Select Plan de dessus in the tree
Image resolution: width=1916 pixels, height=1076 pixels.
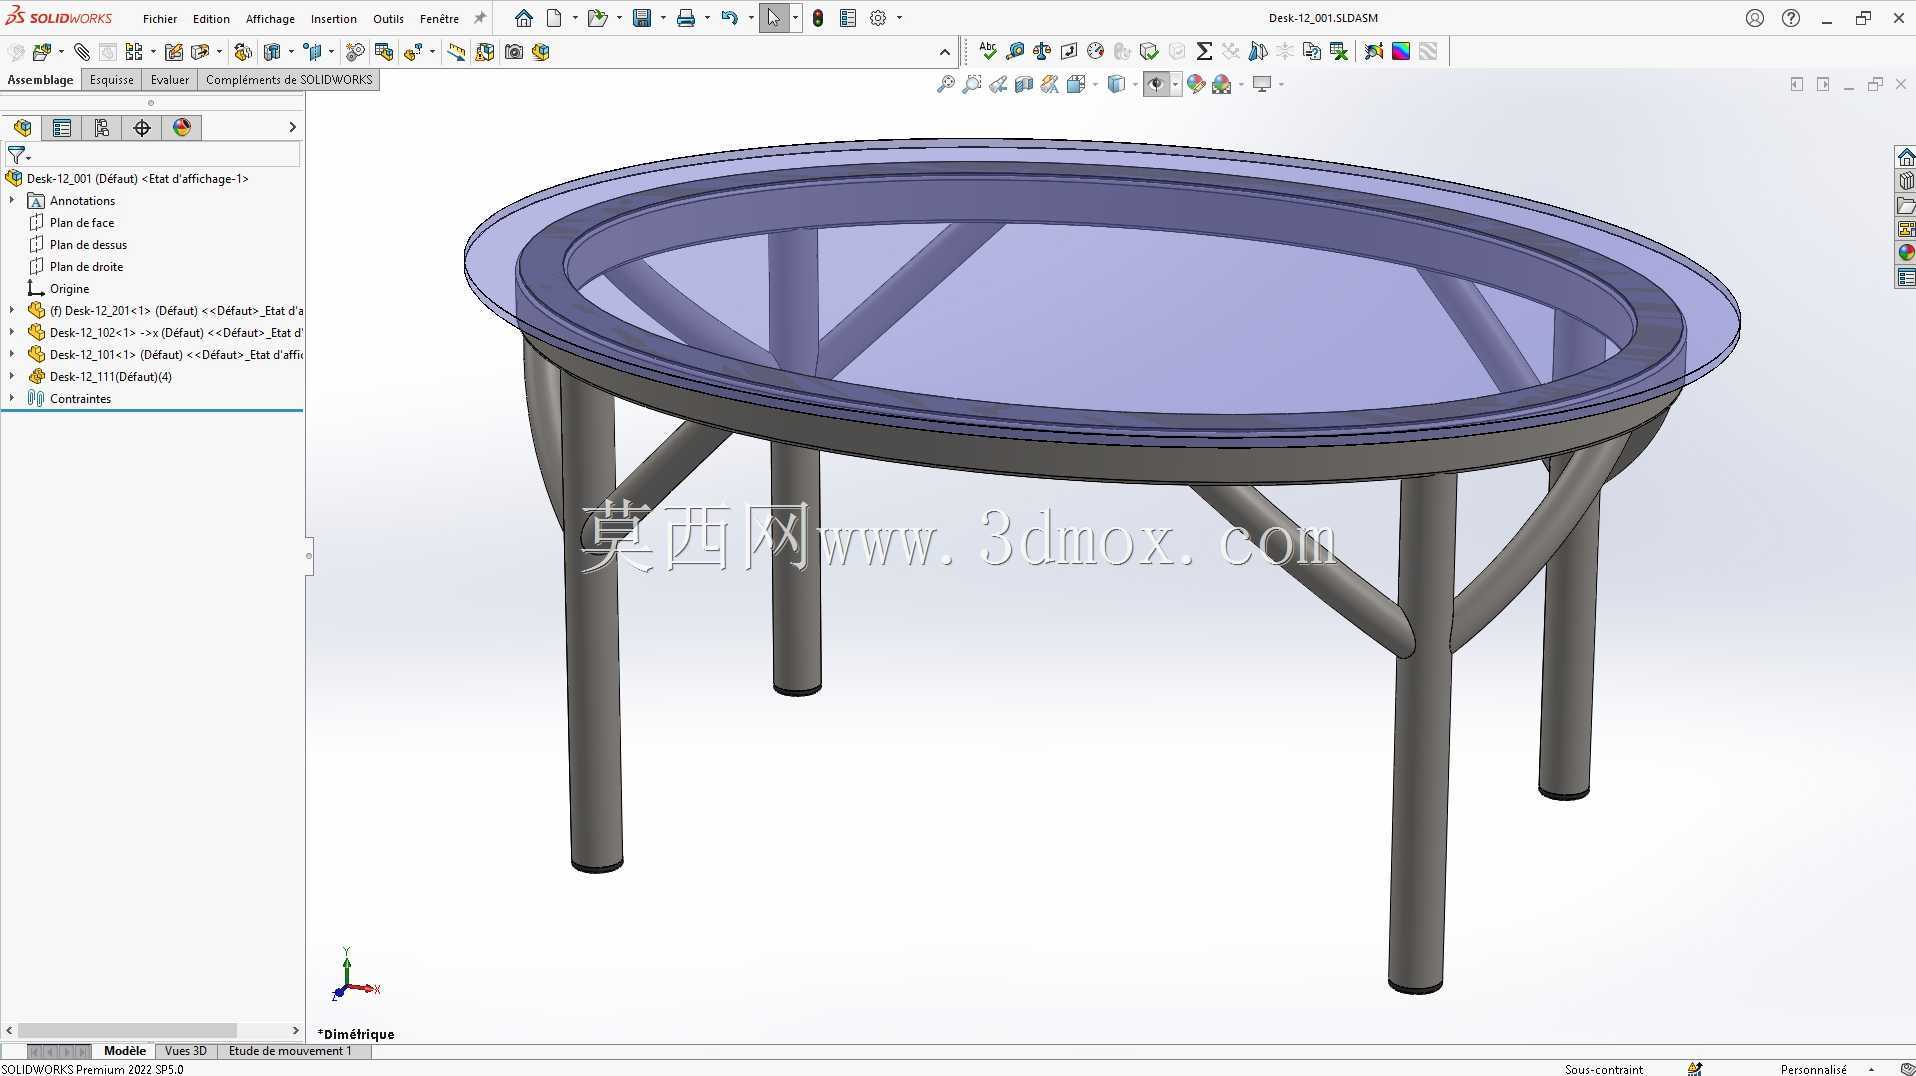point(88,245)
